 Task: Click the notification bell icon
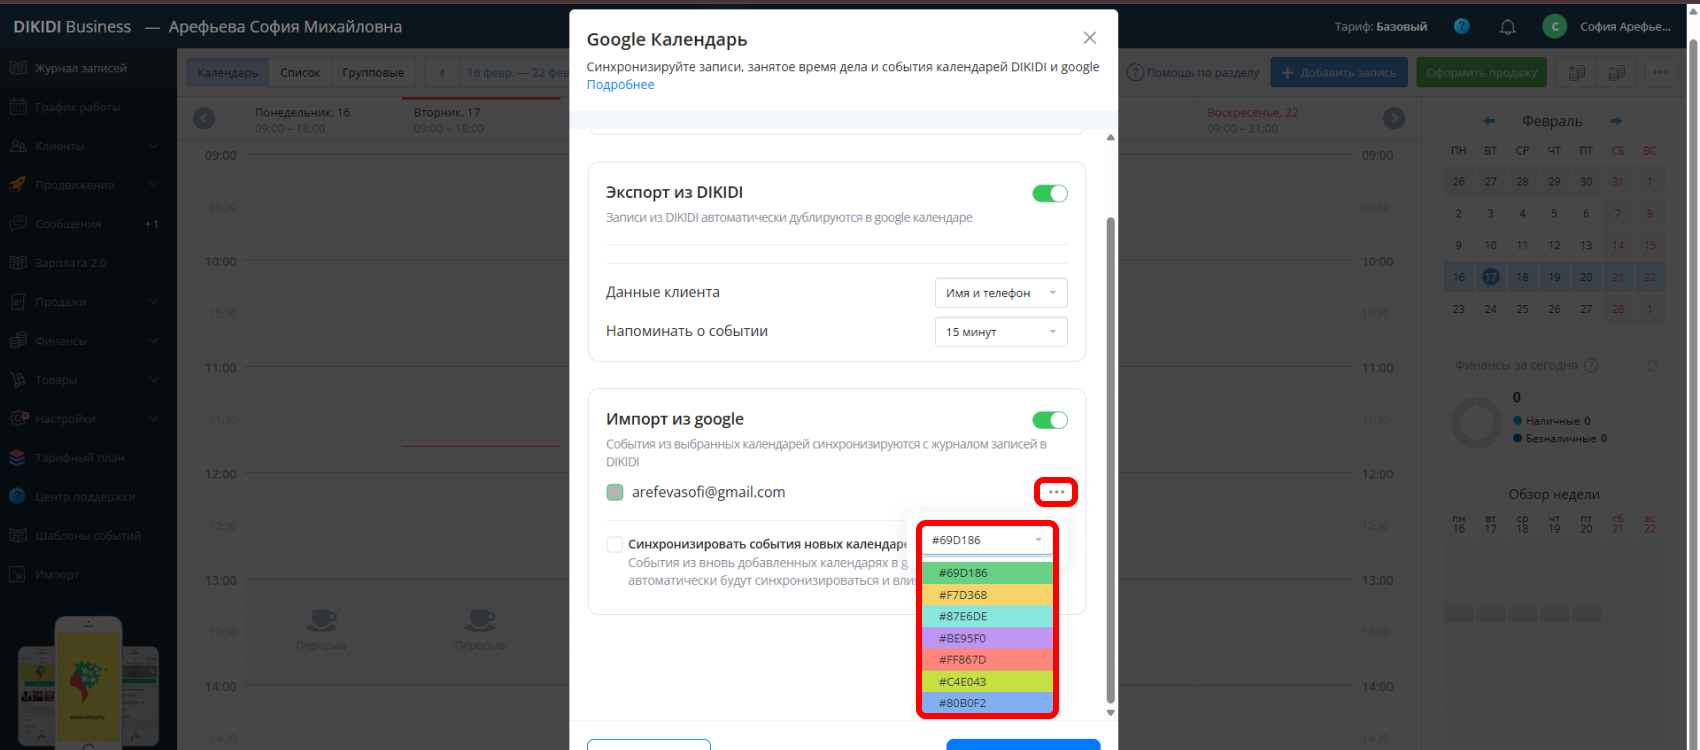click(1507, 27)
